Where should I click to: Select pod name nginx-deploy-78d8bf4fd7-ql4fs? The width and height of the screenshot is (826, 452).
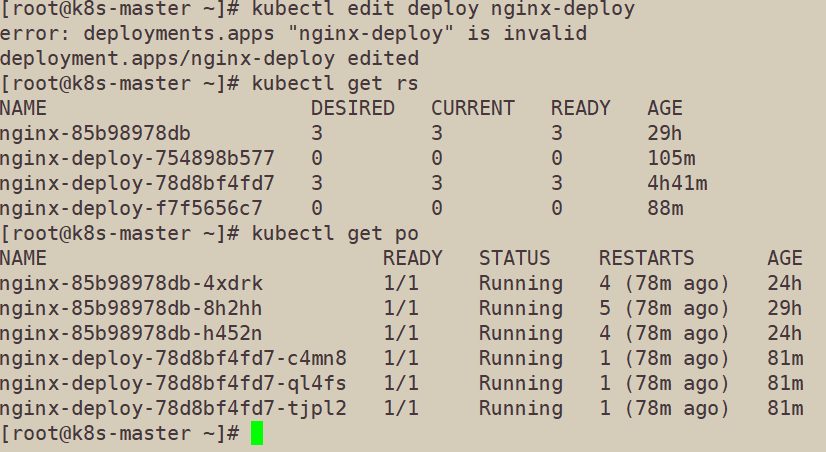click(173, 384)
